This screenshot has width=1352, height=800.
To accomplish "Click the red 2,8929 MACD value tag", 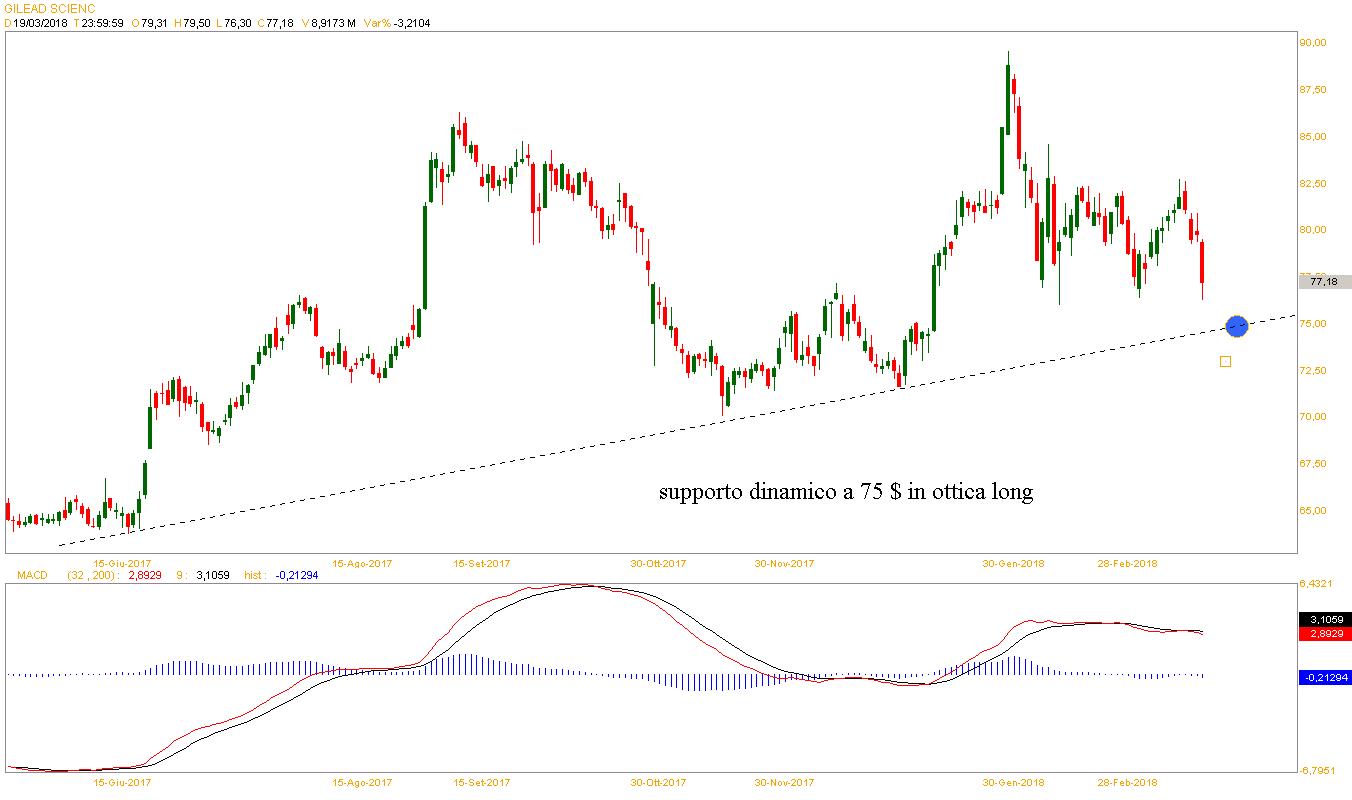I will (1324, 634).
